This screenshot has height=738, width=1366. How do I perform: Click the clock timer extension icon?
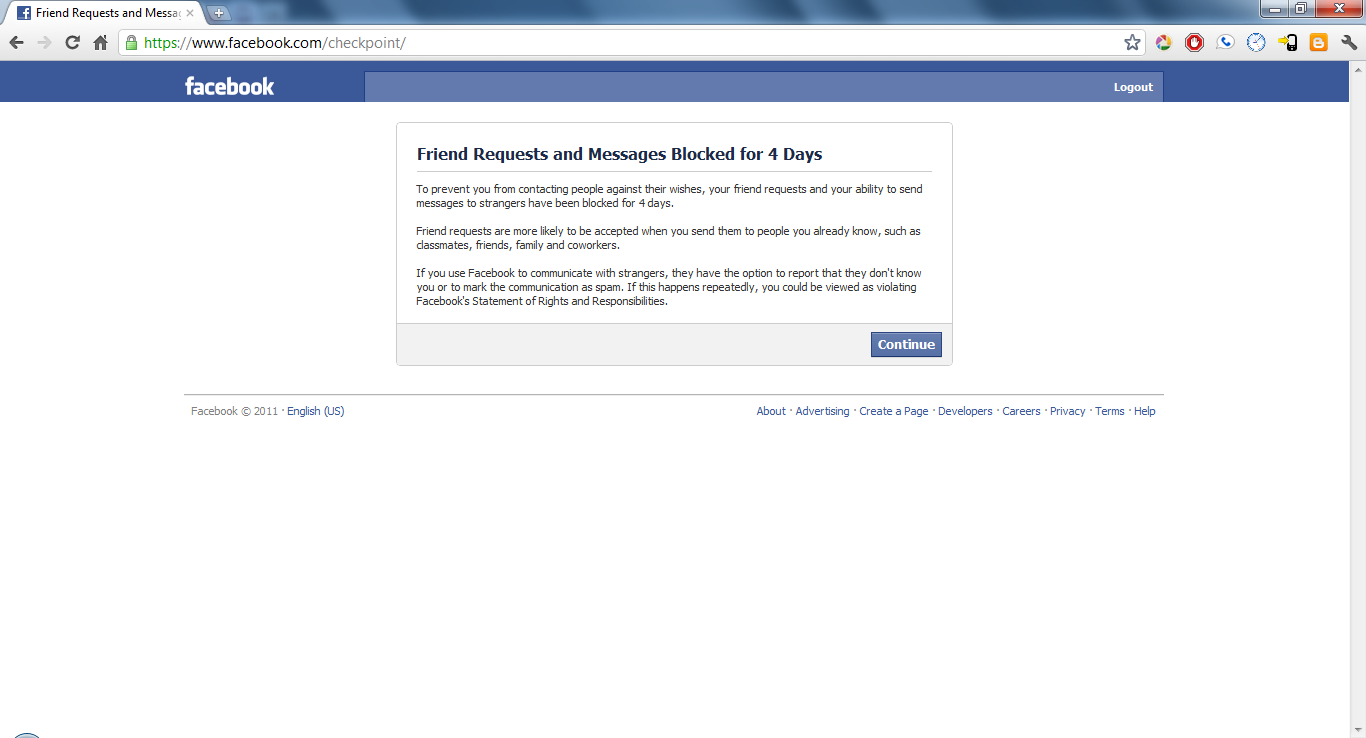[1256, 42]
